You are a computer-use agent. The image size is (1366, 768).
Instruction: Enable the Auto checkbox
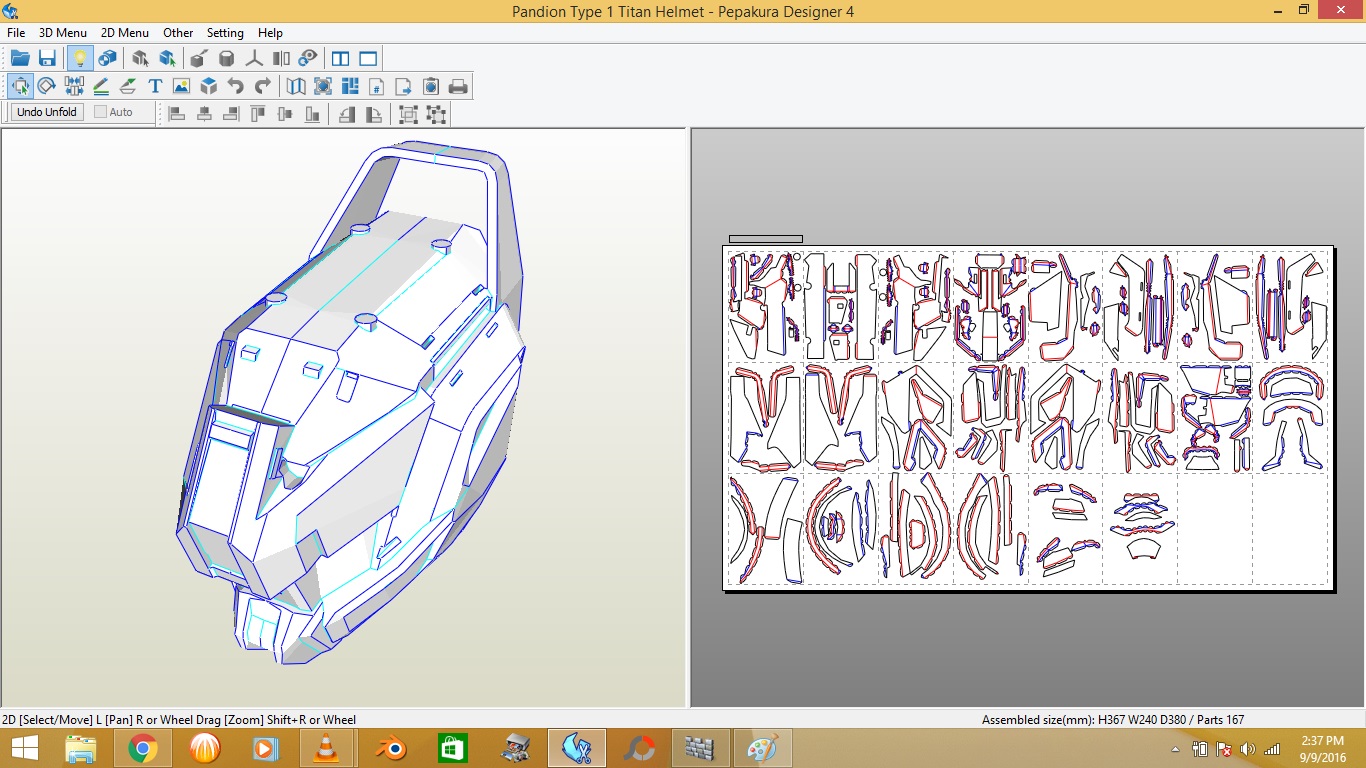click(x=101, y=112)
